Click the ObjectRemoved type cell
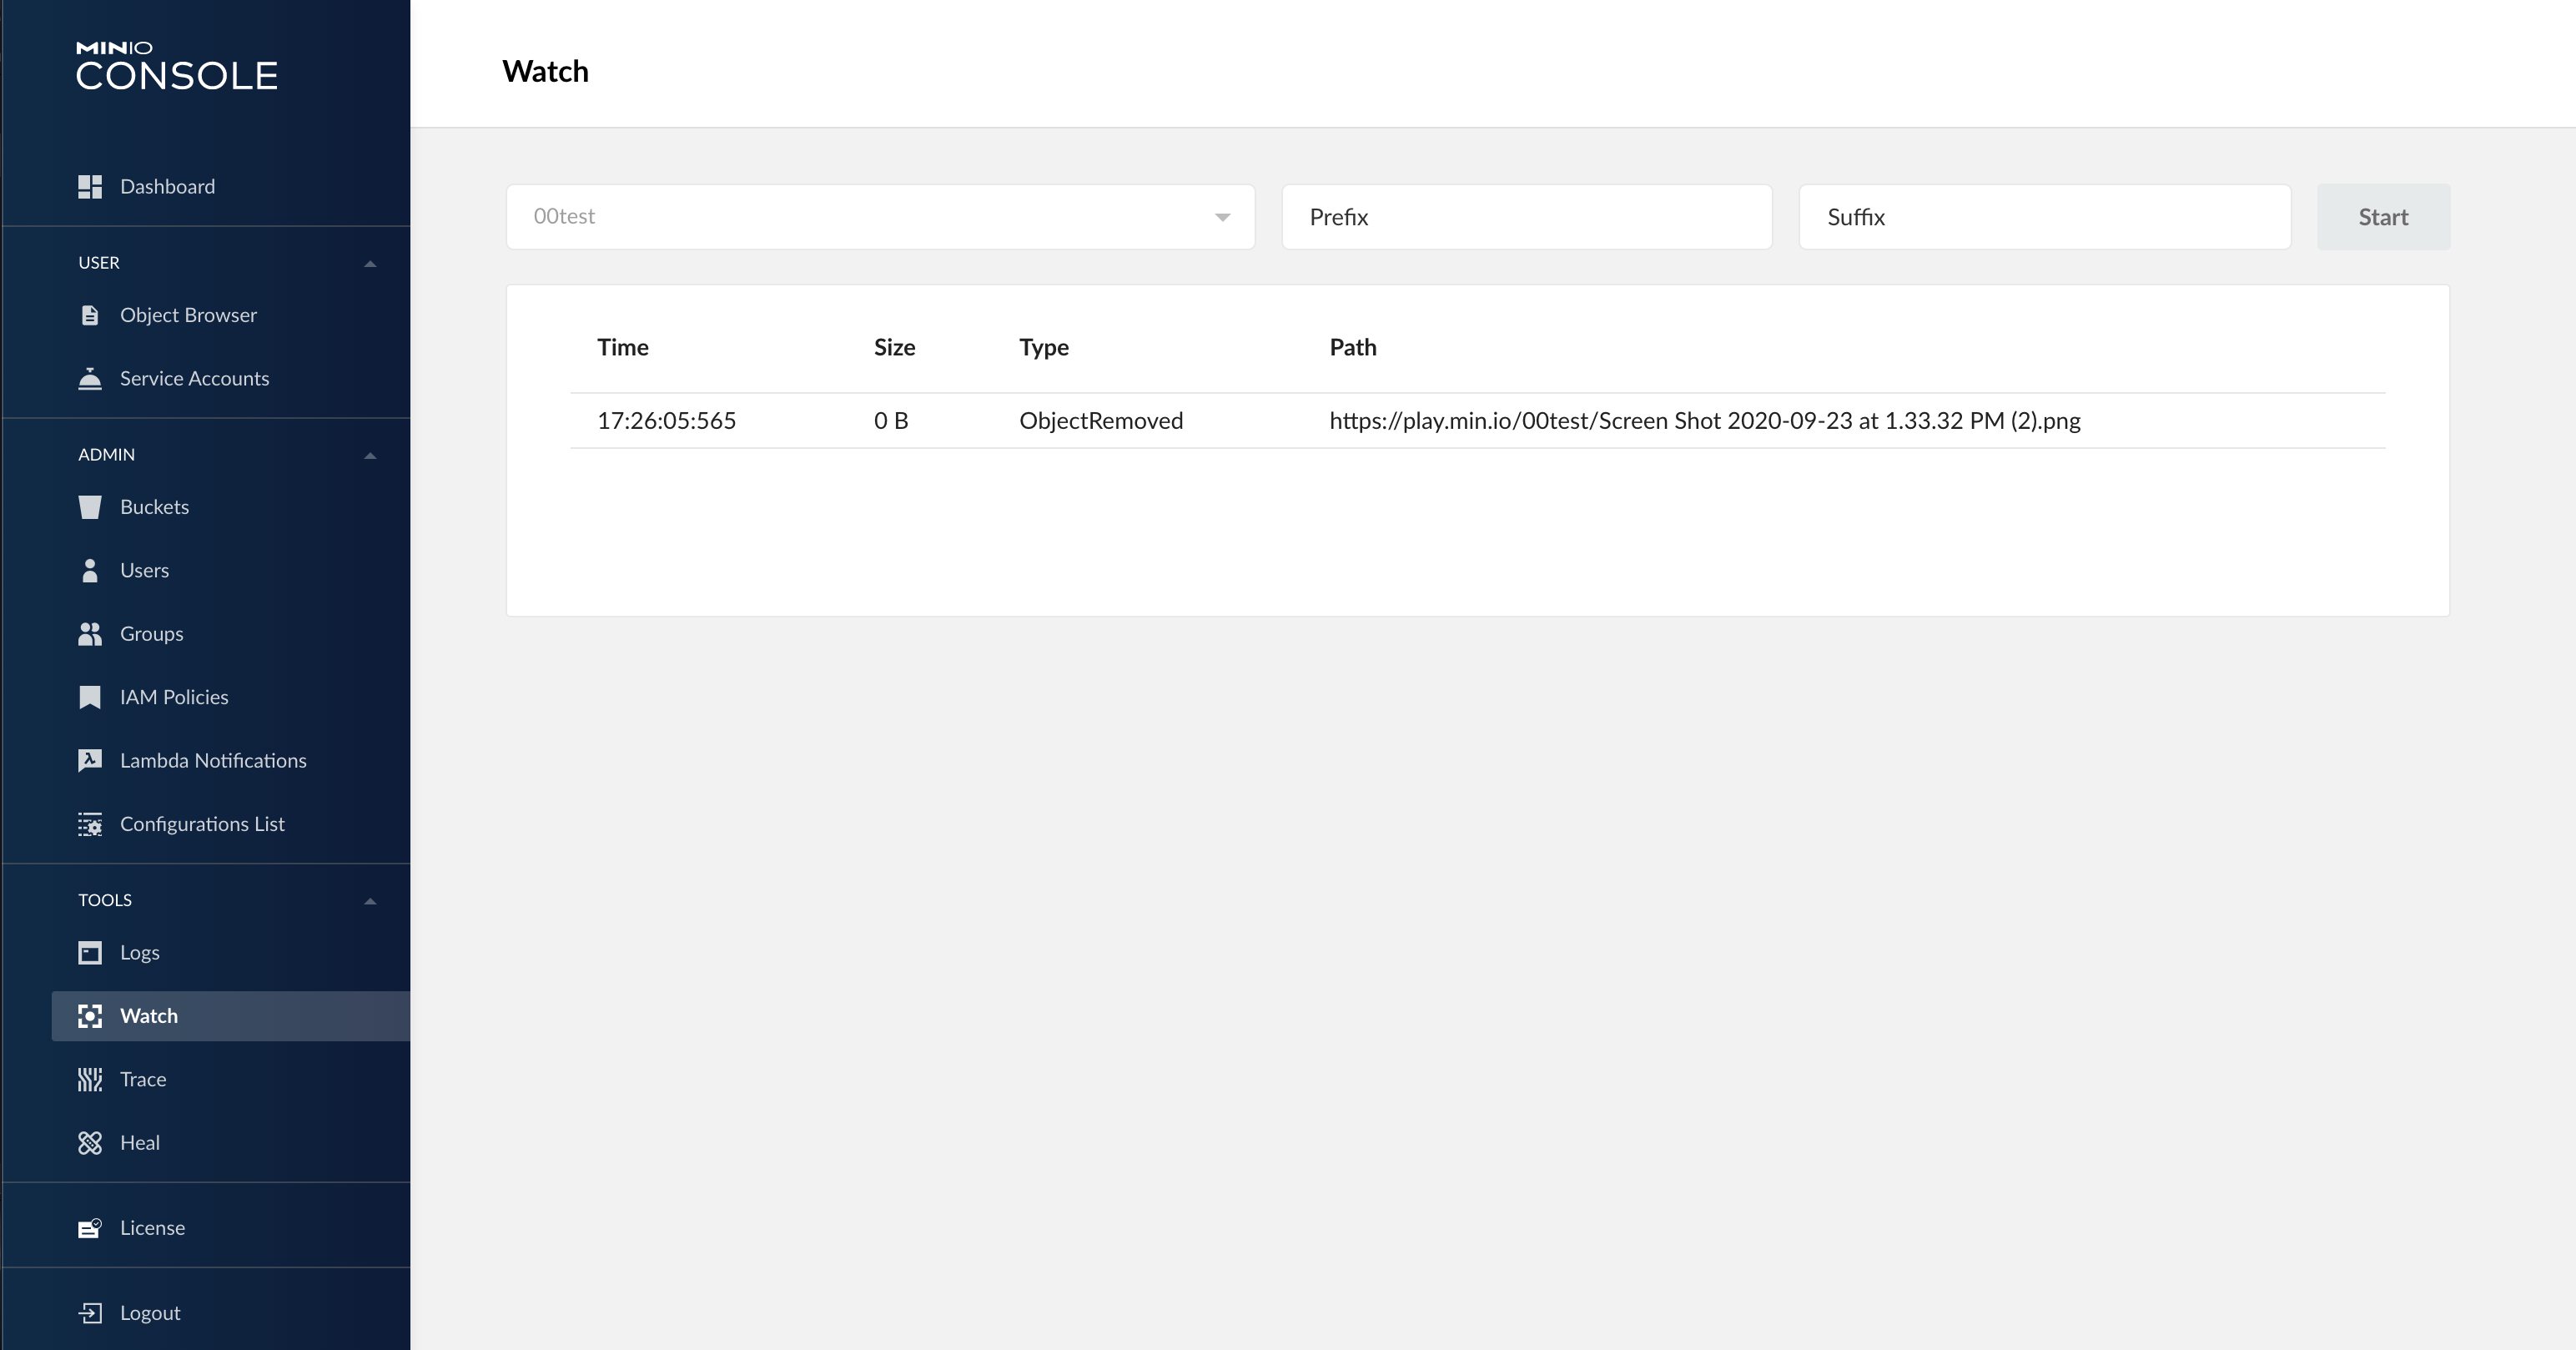Screen dimensions: 2576x1350 (1100, 421)
